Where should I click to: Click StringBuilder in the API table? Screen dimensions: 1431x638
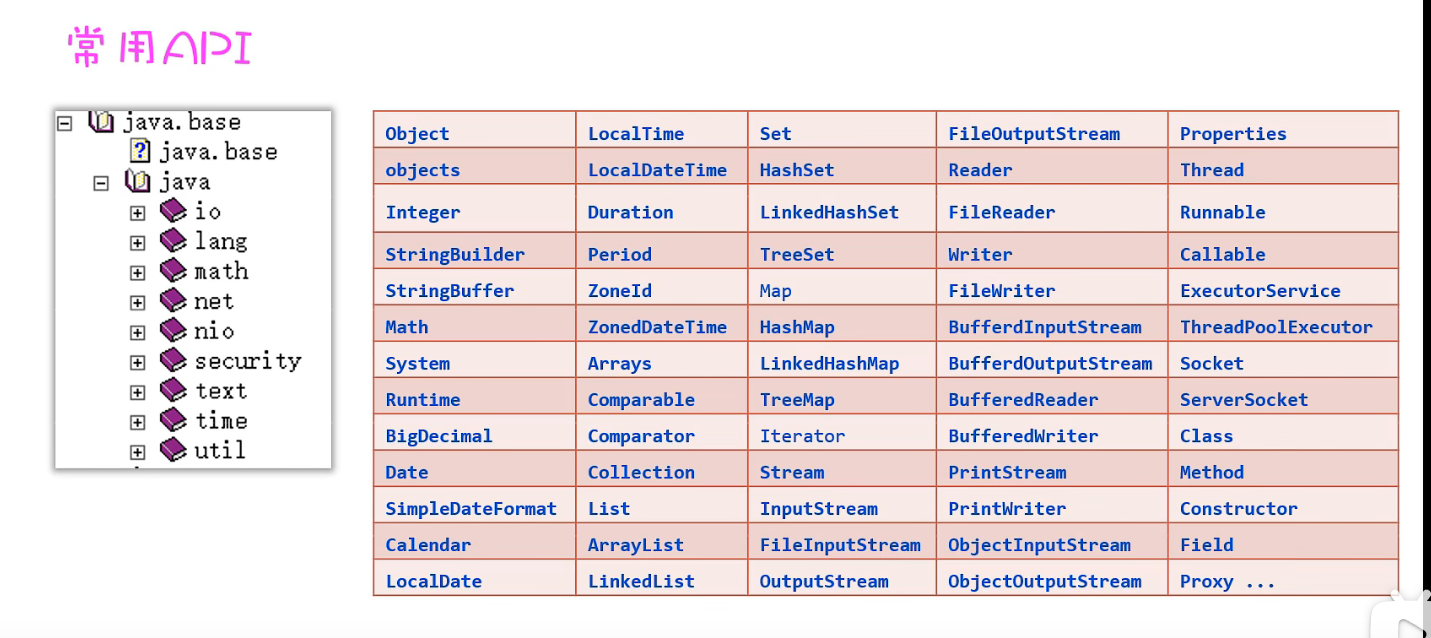(455, 255)
